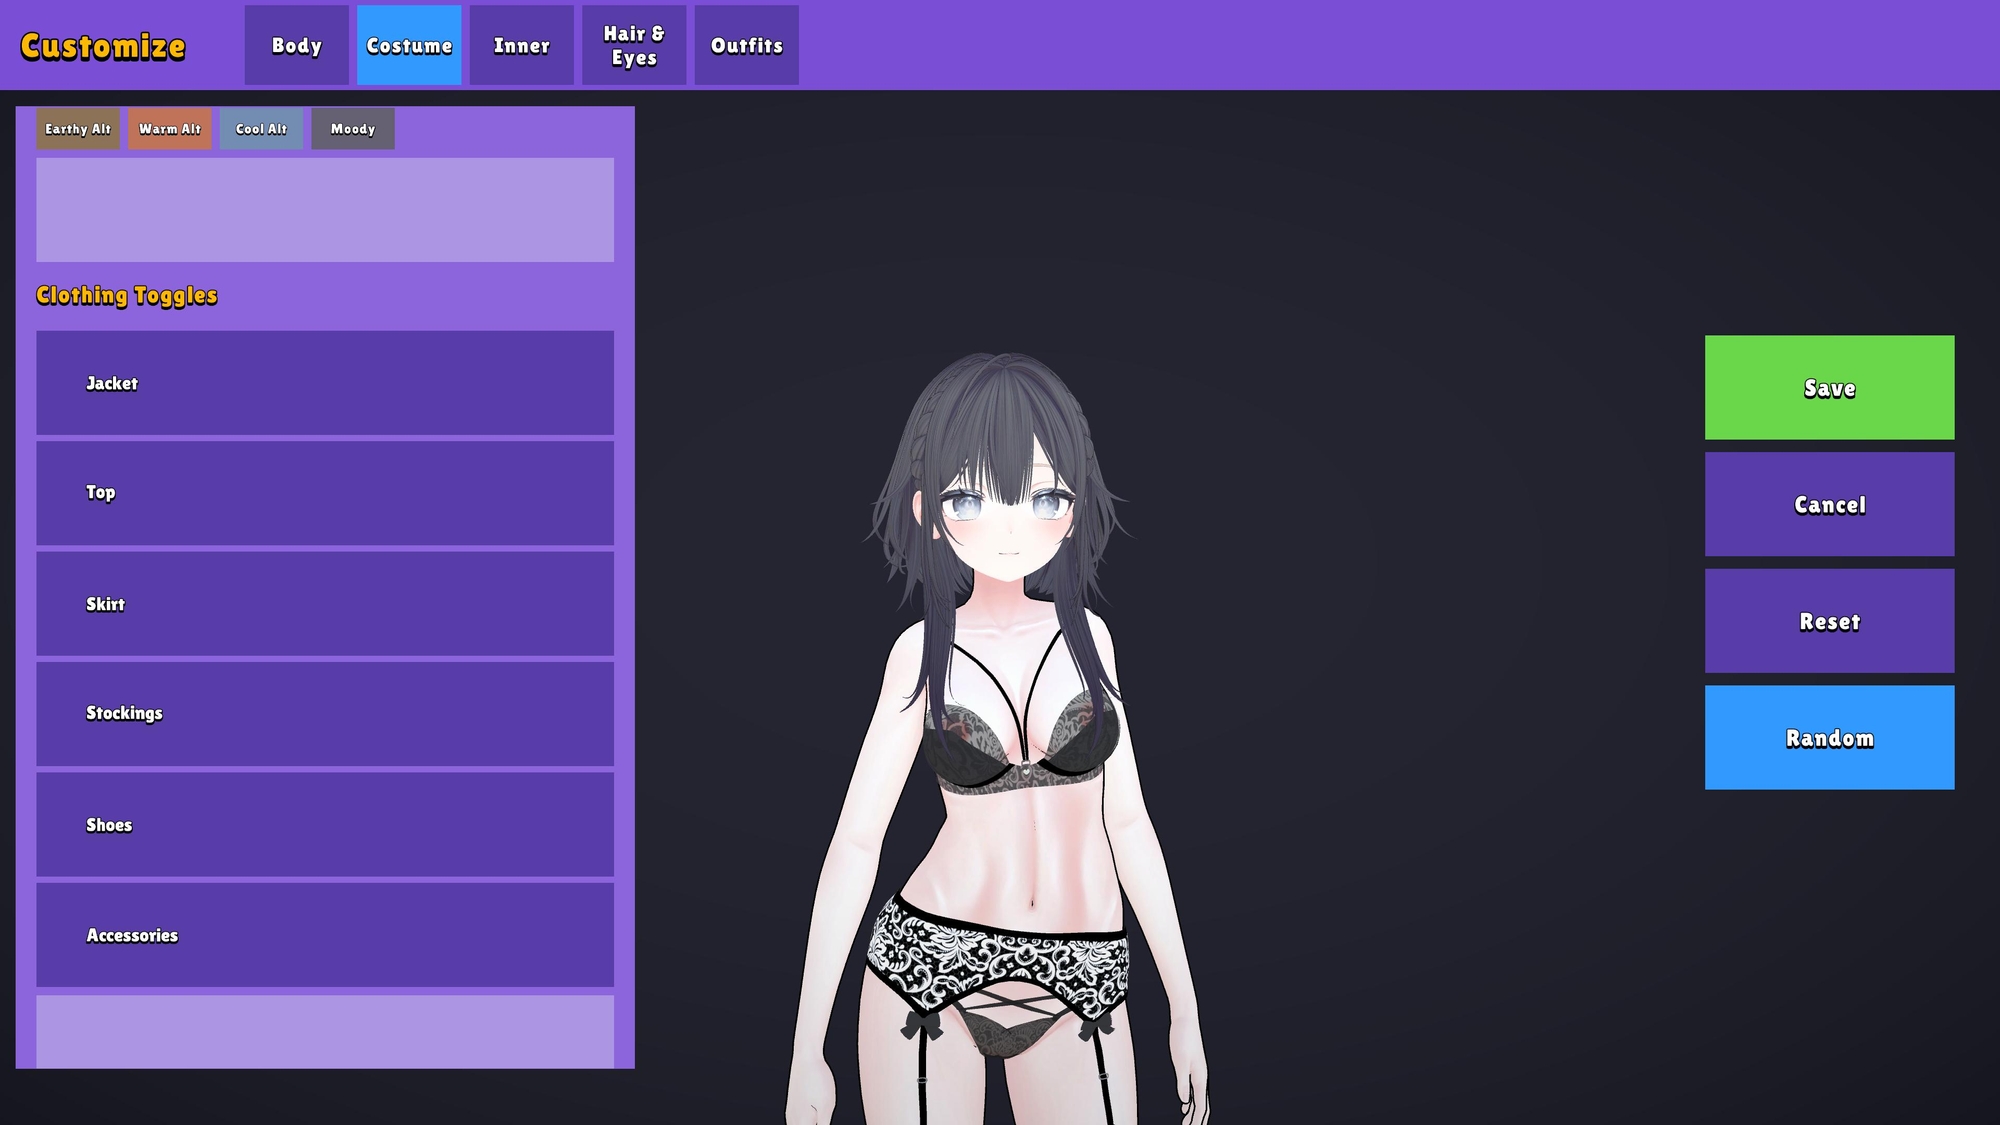Toggle the Accessories option
This screenshot has width=2000, height=1125.
pyautogui.click(x=324, y=936)
